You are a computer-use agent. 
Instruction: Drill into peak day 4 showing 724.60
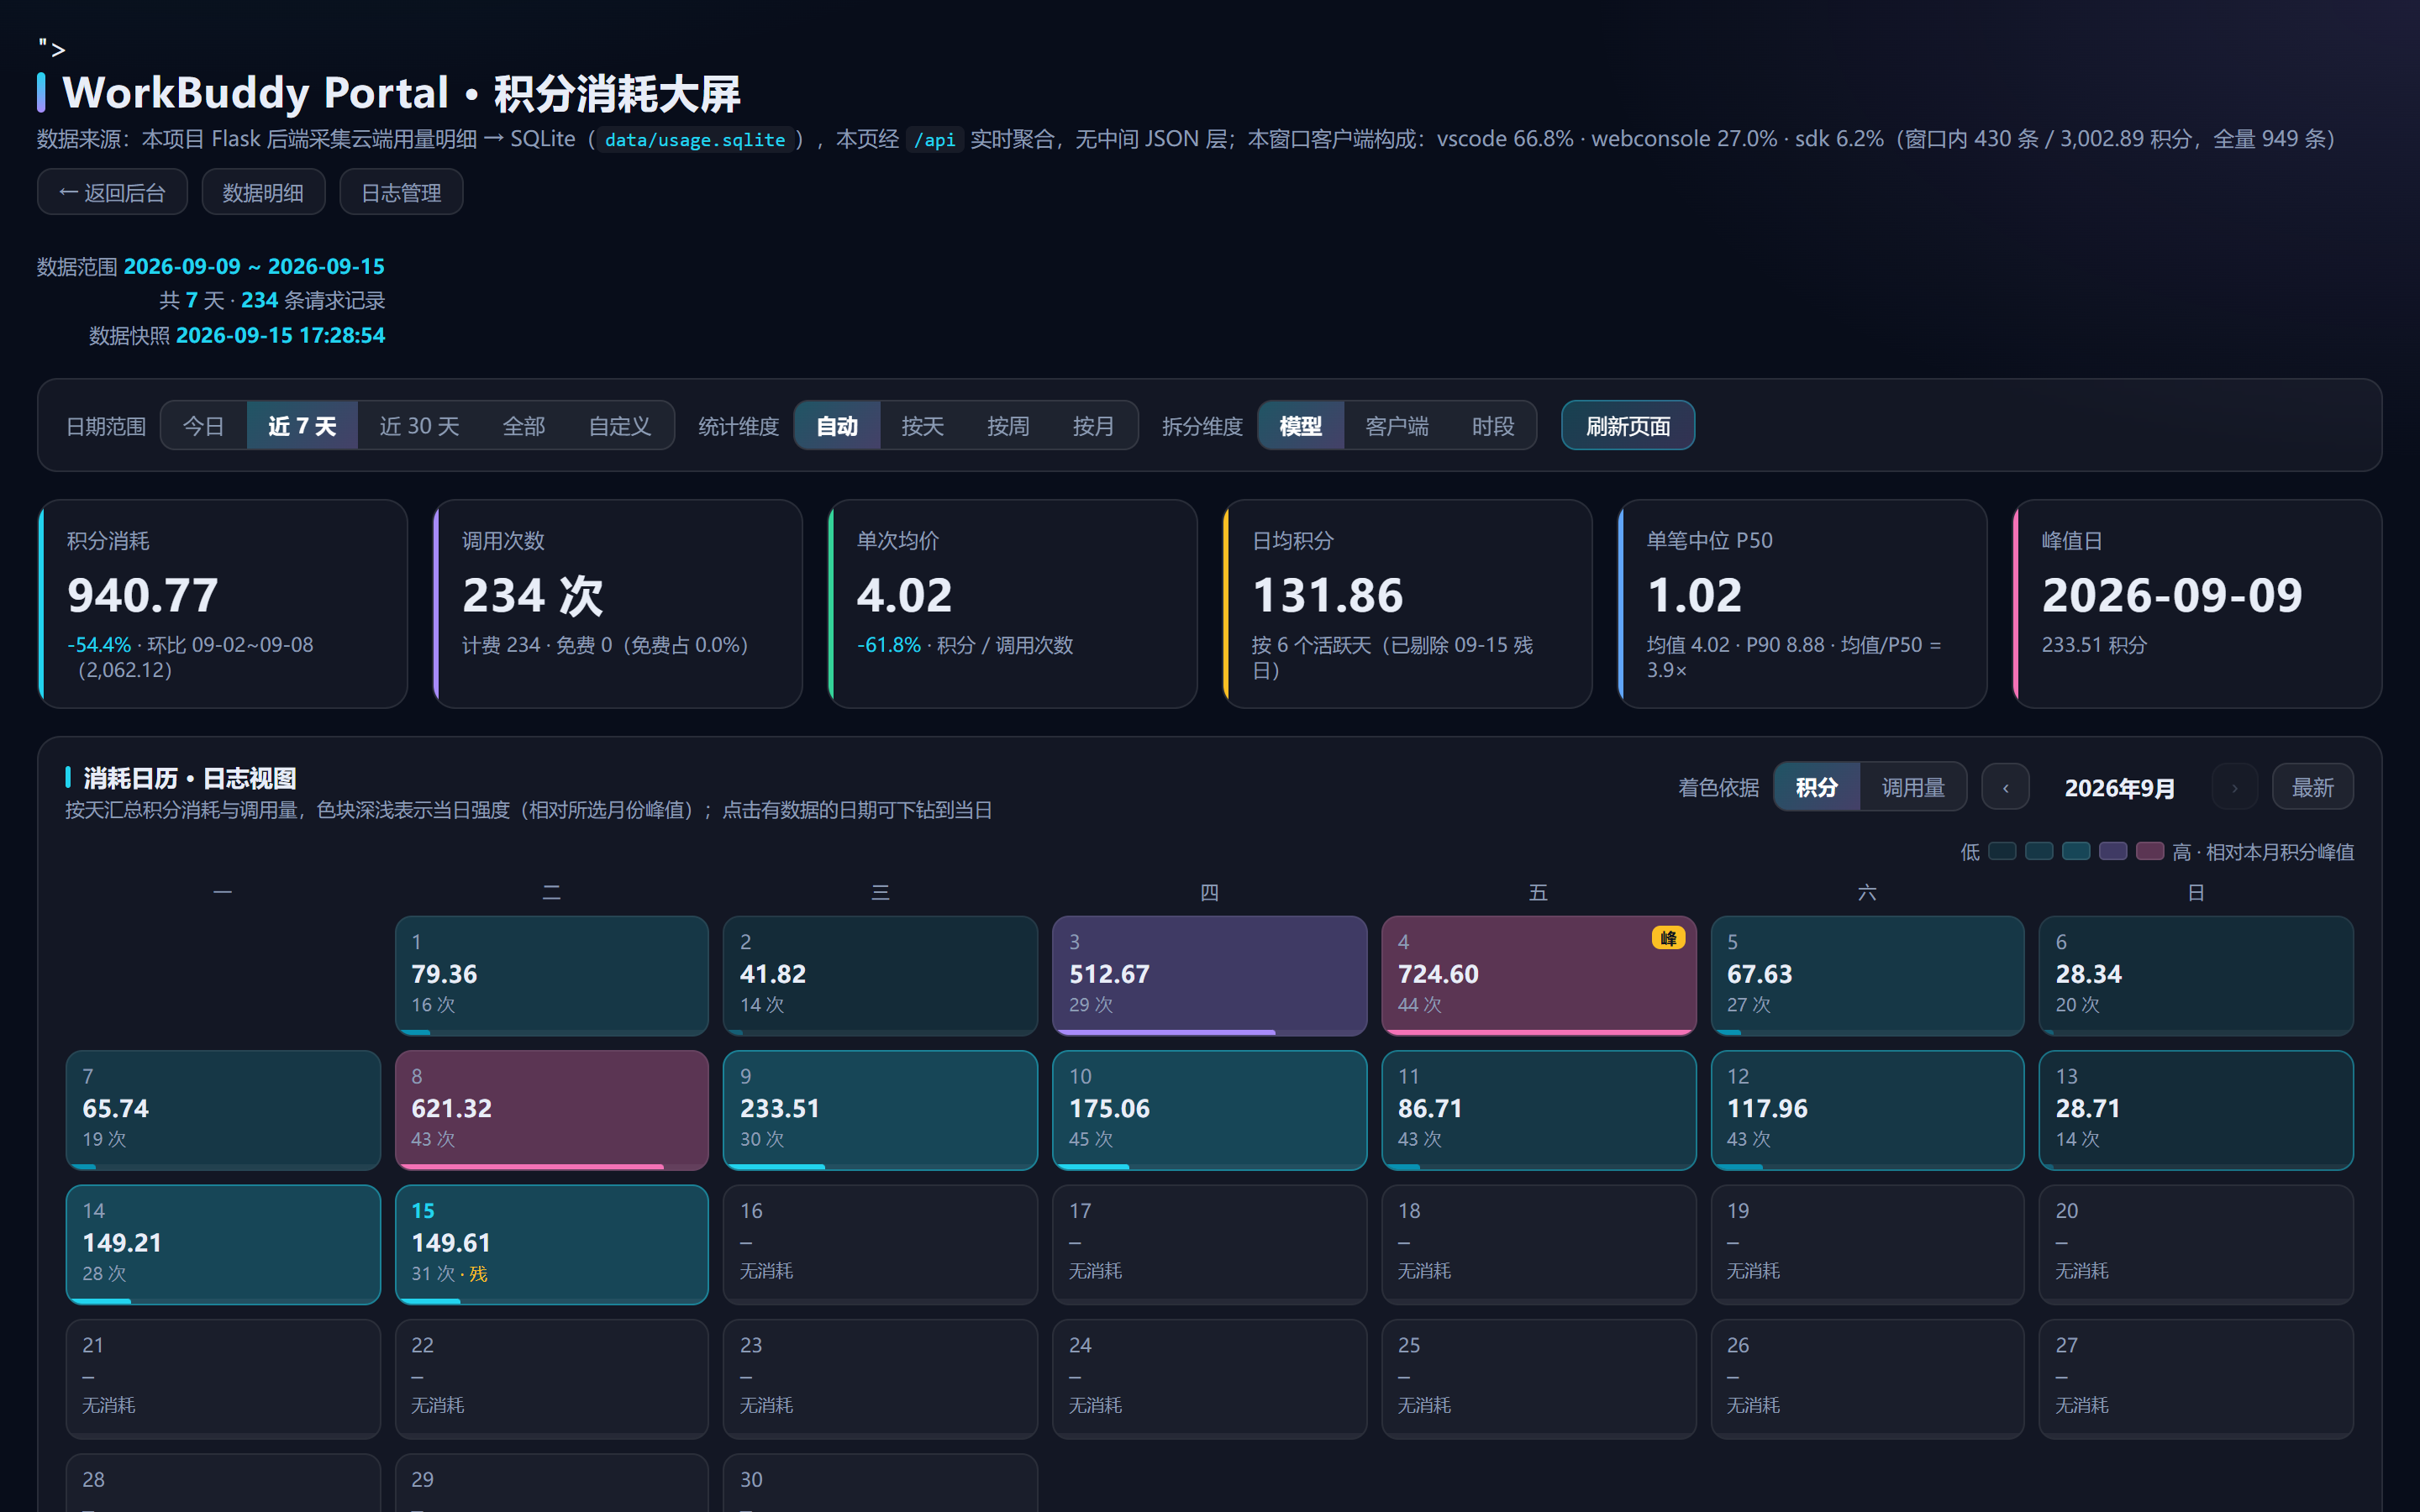(x=1538, y=975)
